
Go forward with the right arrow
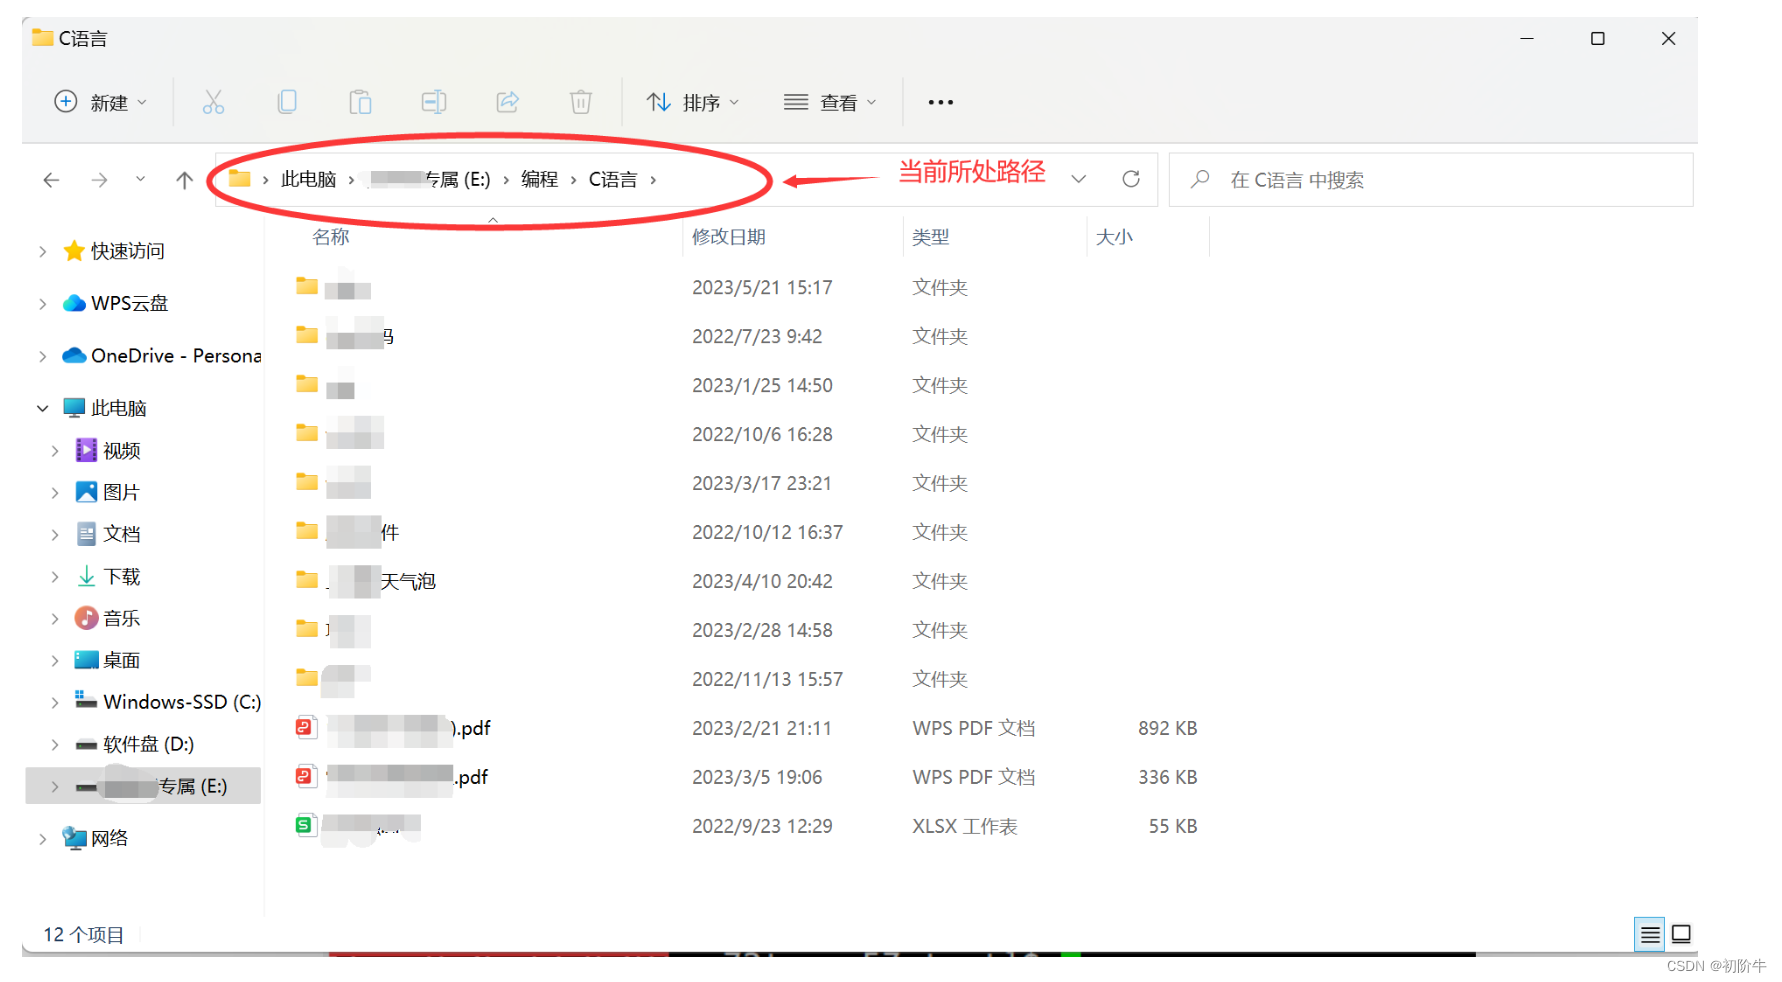point(99,180)
